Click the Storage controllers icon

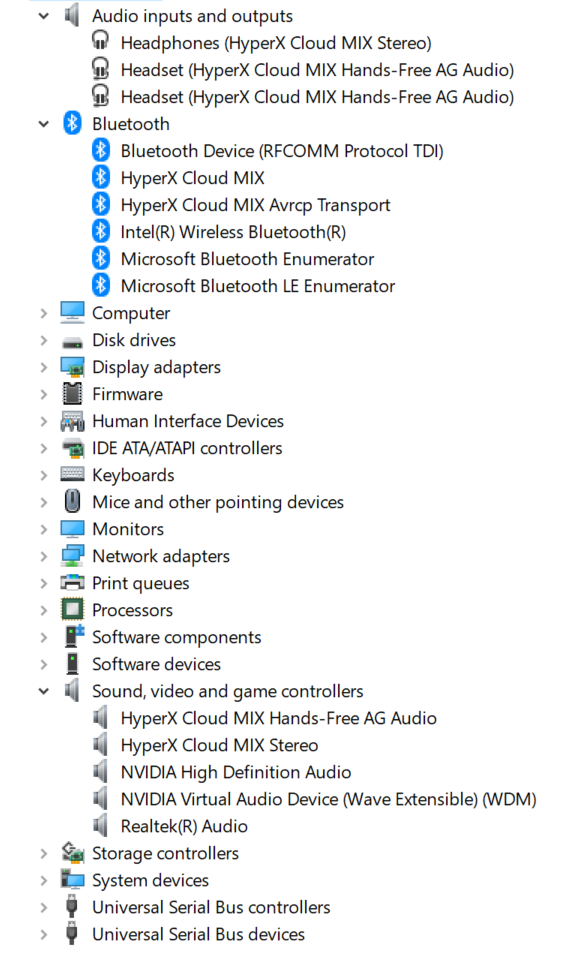(72, 853)
